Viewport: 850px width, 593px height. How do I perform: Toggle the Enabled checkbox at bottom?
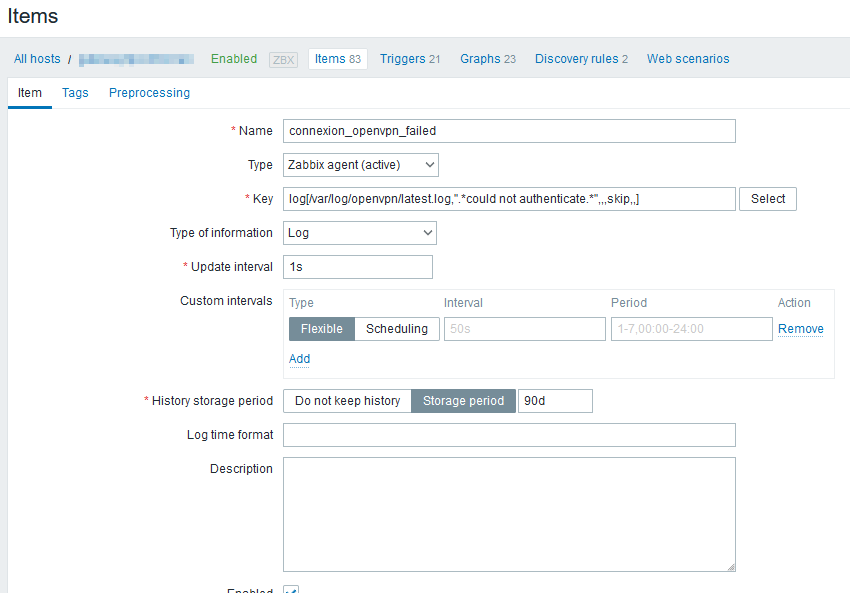[x=291, y=589]
